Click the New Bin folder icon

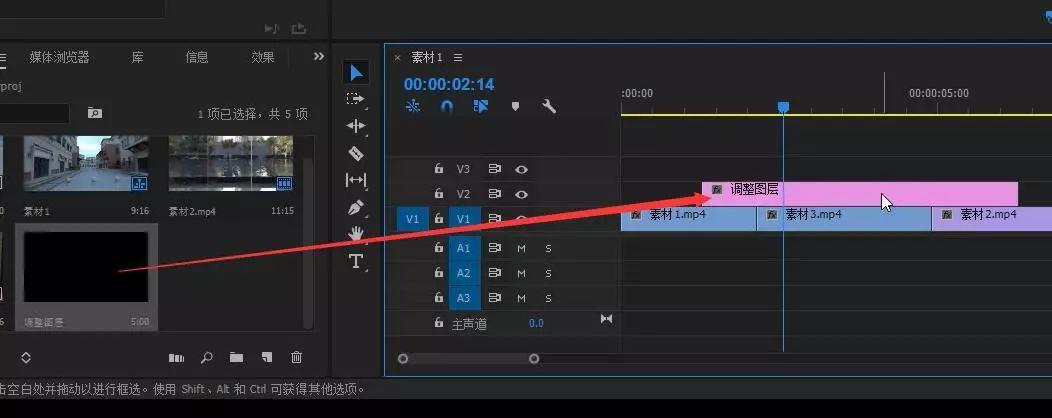tap(236, 358)
